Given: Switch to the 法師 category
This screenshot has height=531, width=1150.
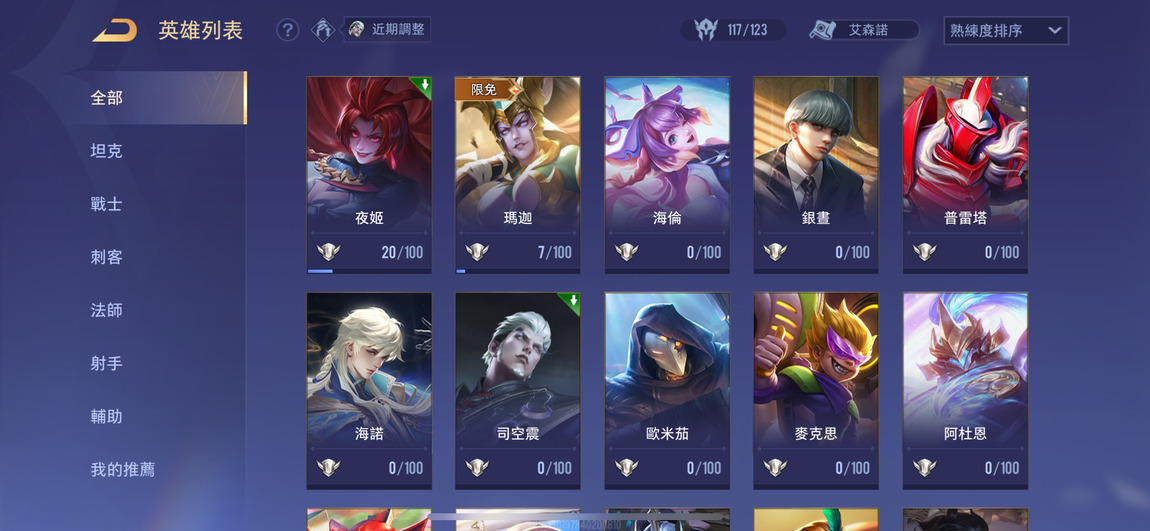Looking at the screenshot, I should tap(106, 310).
